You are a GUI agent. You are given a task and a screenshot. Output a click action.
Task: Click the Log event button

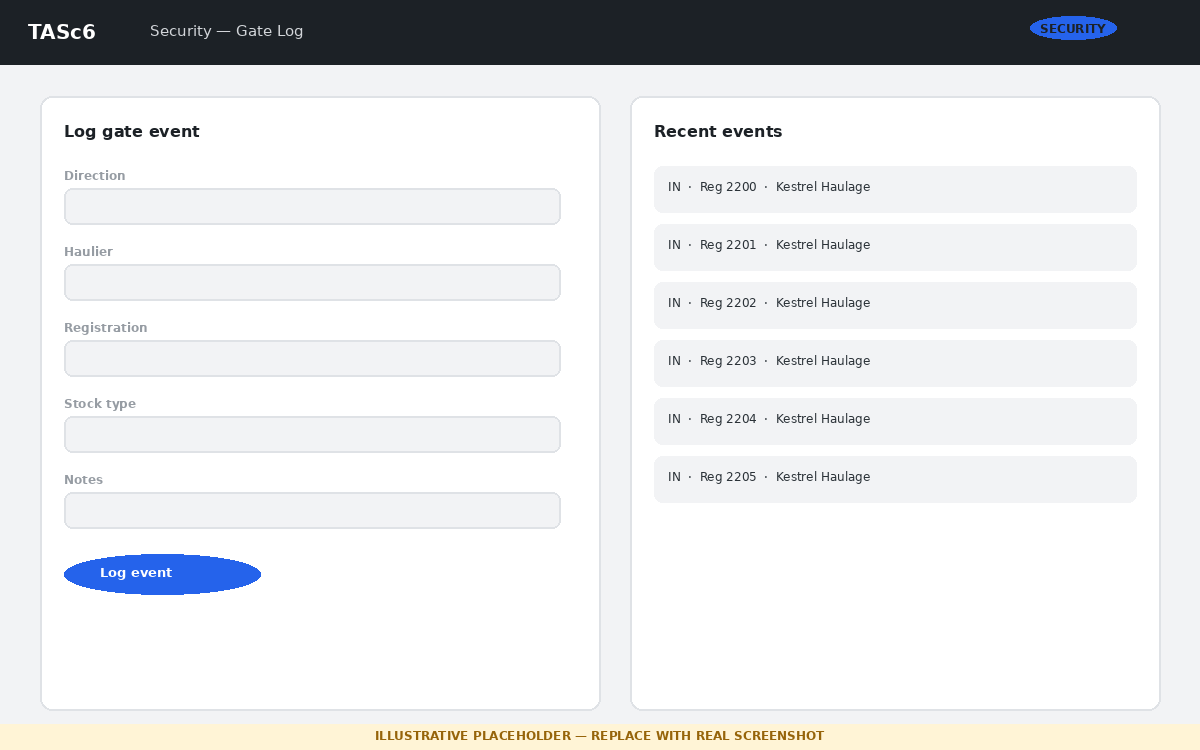coord(162,574)
